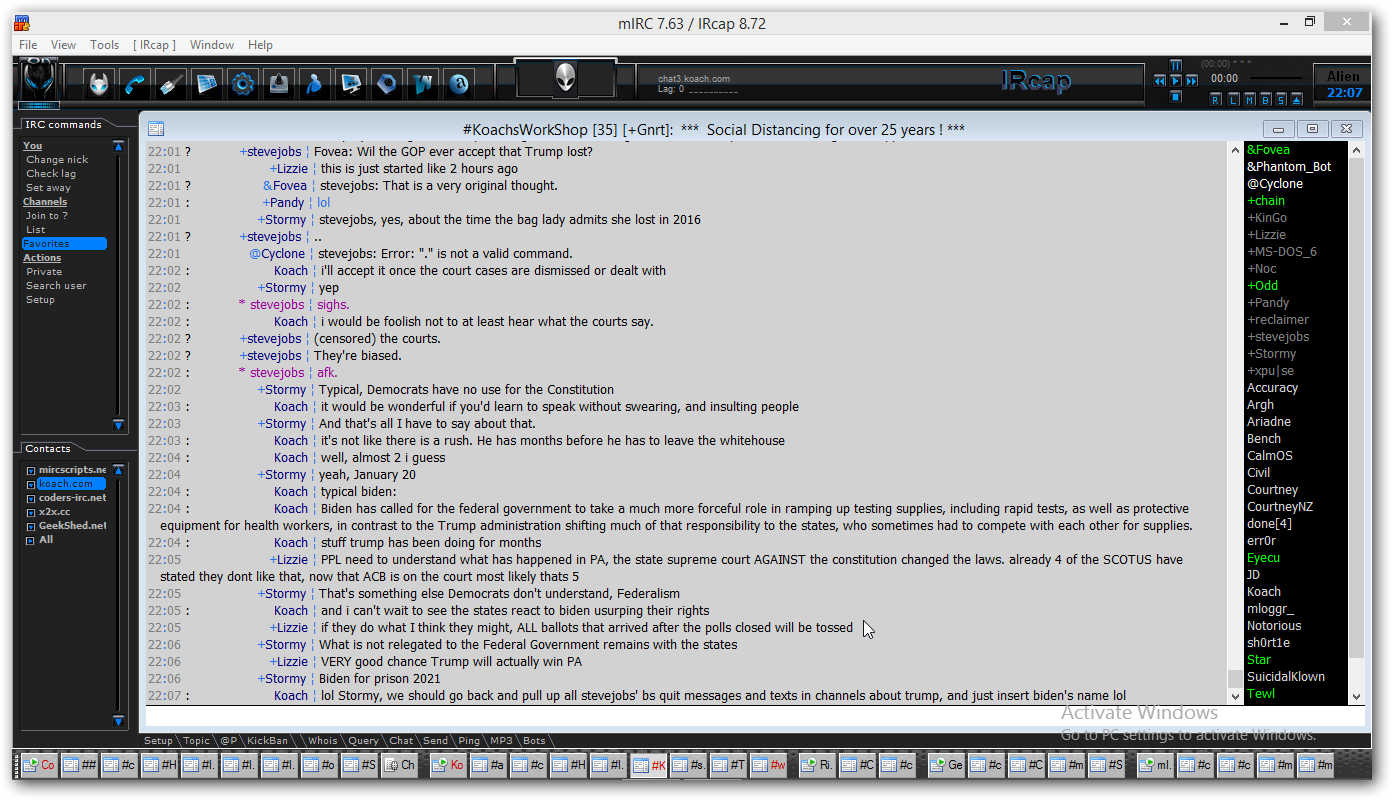This screenshot has width=1392, height=800.
Task: Expand mircscripts.net in Contacts
Action: (31, 470)
